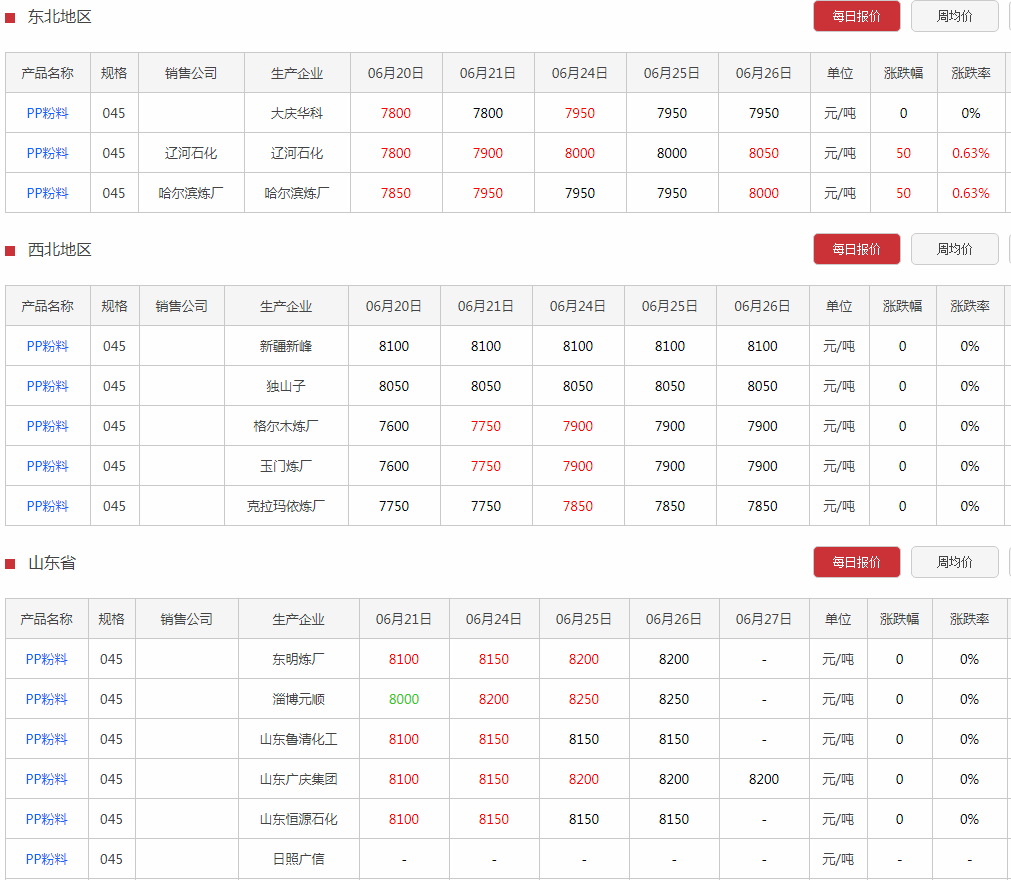This screenshot has height=880, width=1011.
Task: Click 辽河石化 in the 生产企业 column
Action: pyautogui.click(x=297, y=153)
